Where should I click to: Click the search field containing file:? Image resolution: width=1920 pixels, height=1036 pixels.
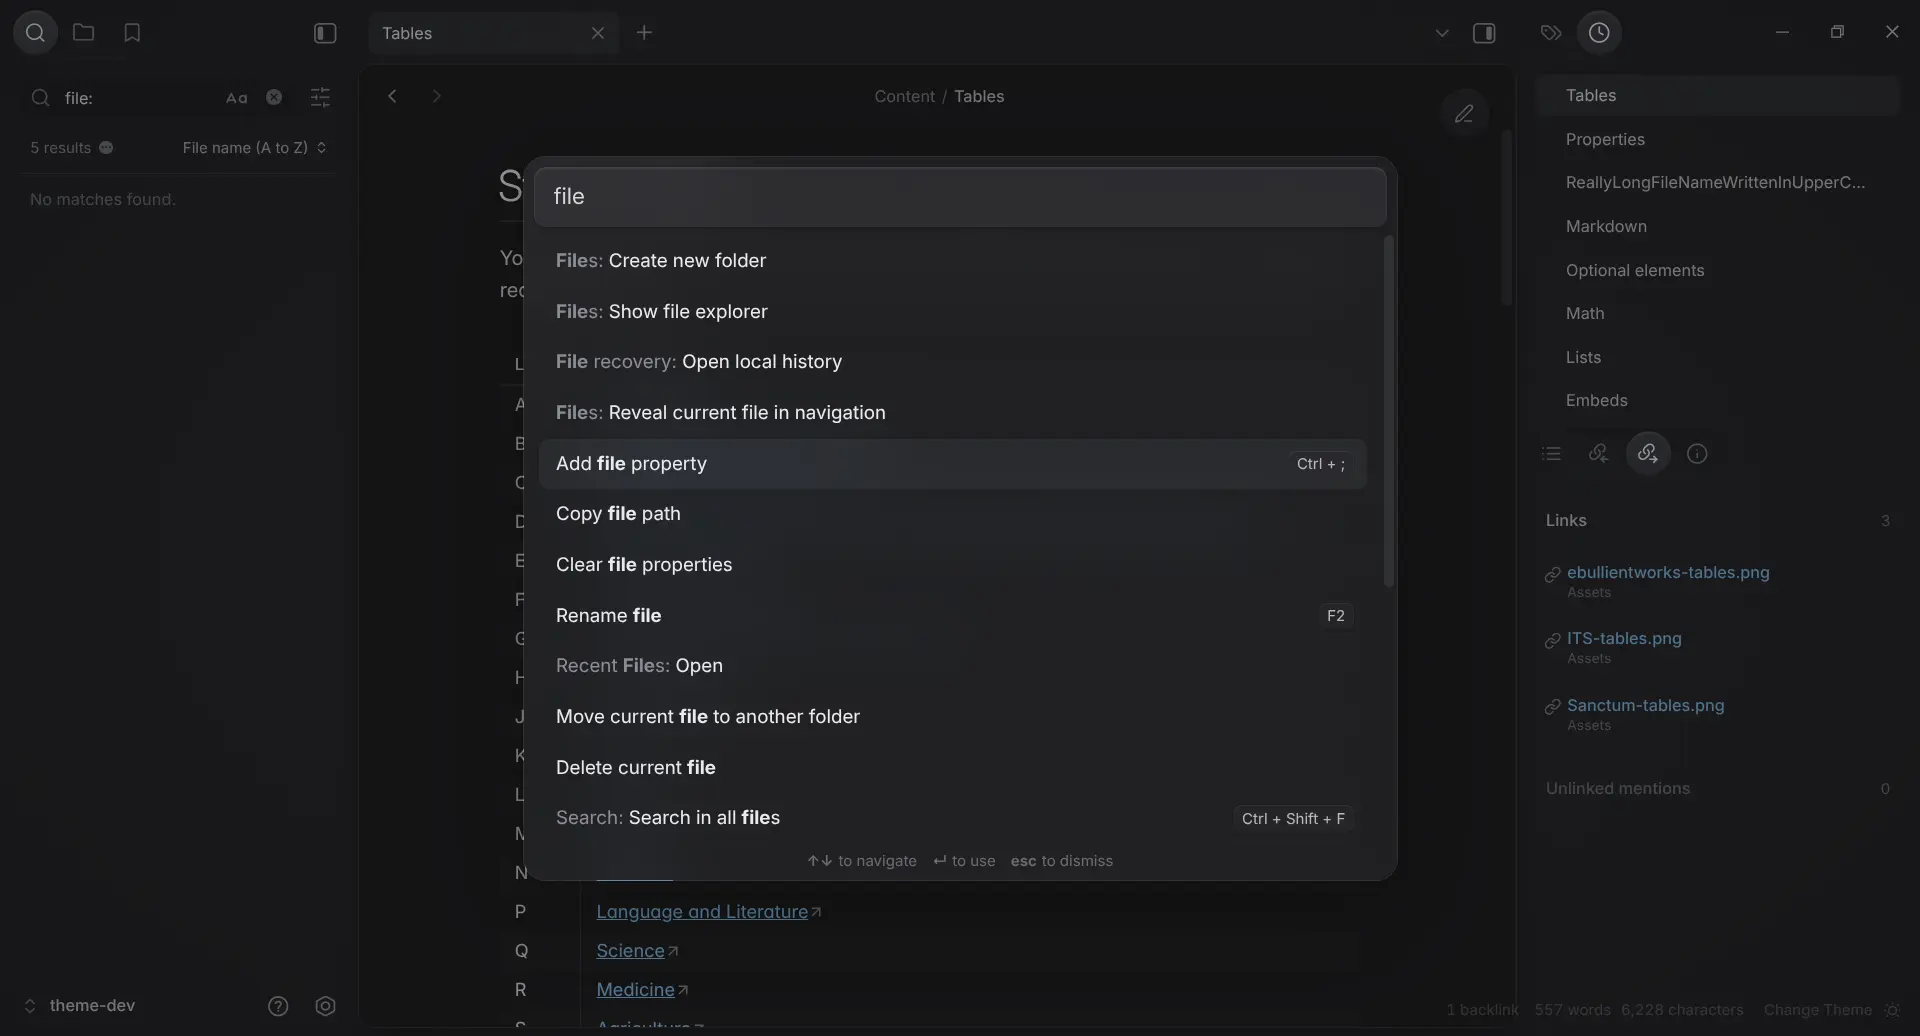point(140,98)
